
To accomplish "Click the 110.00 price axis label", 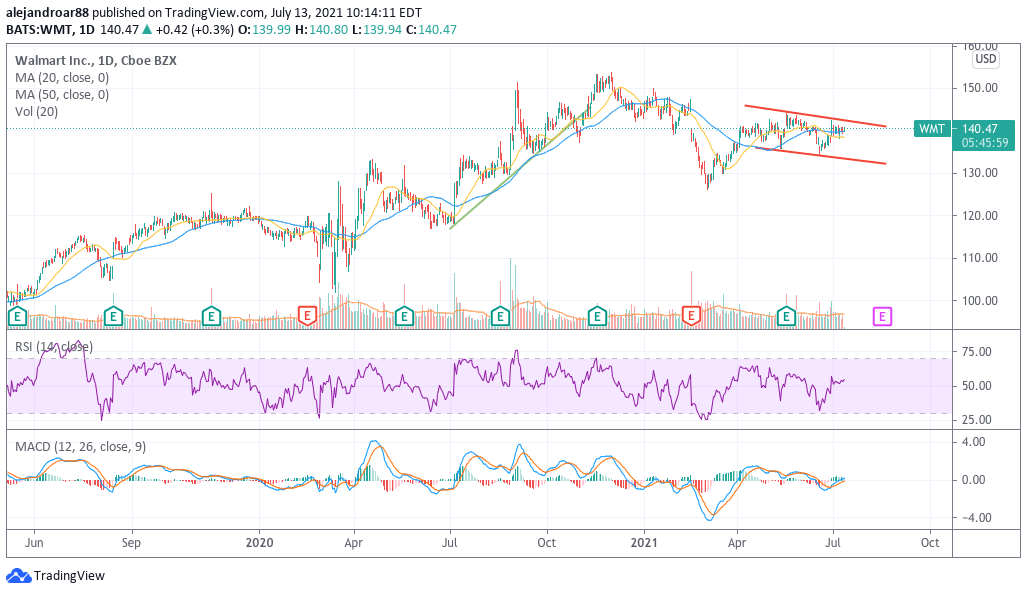I will click(x=980, y=258).
